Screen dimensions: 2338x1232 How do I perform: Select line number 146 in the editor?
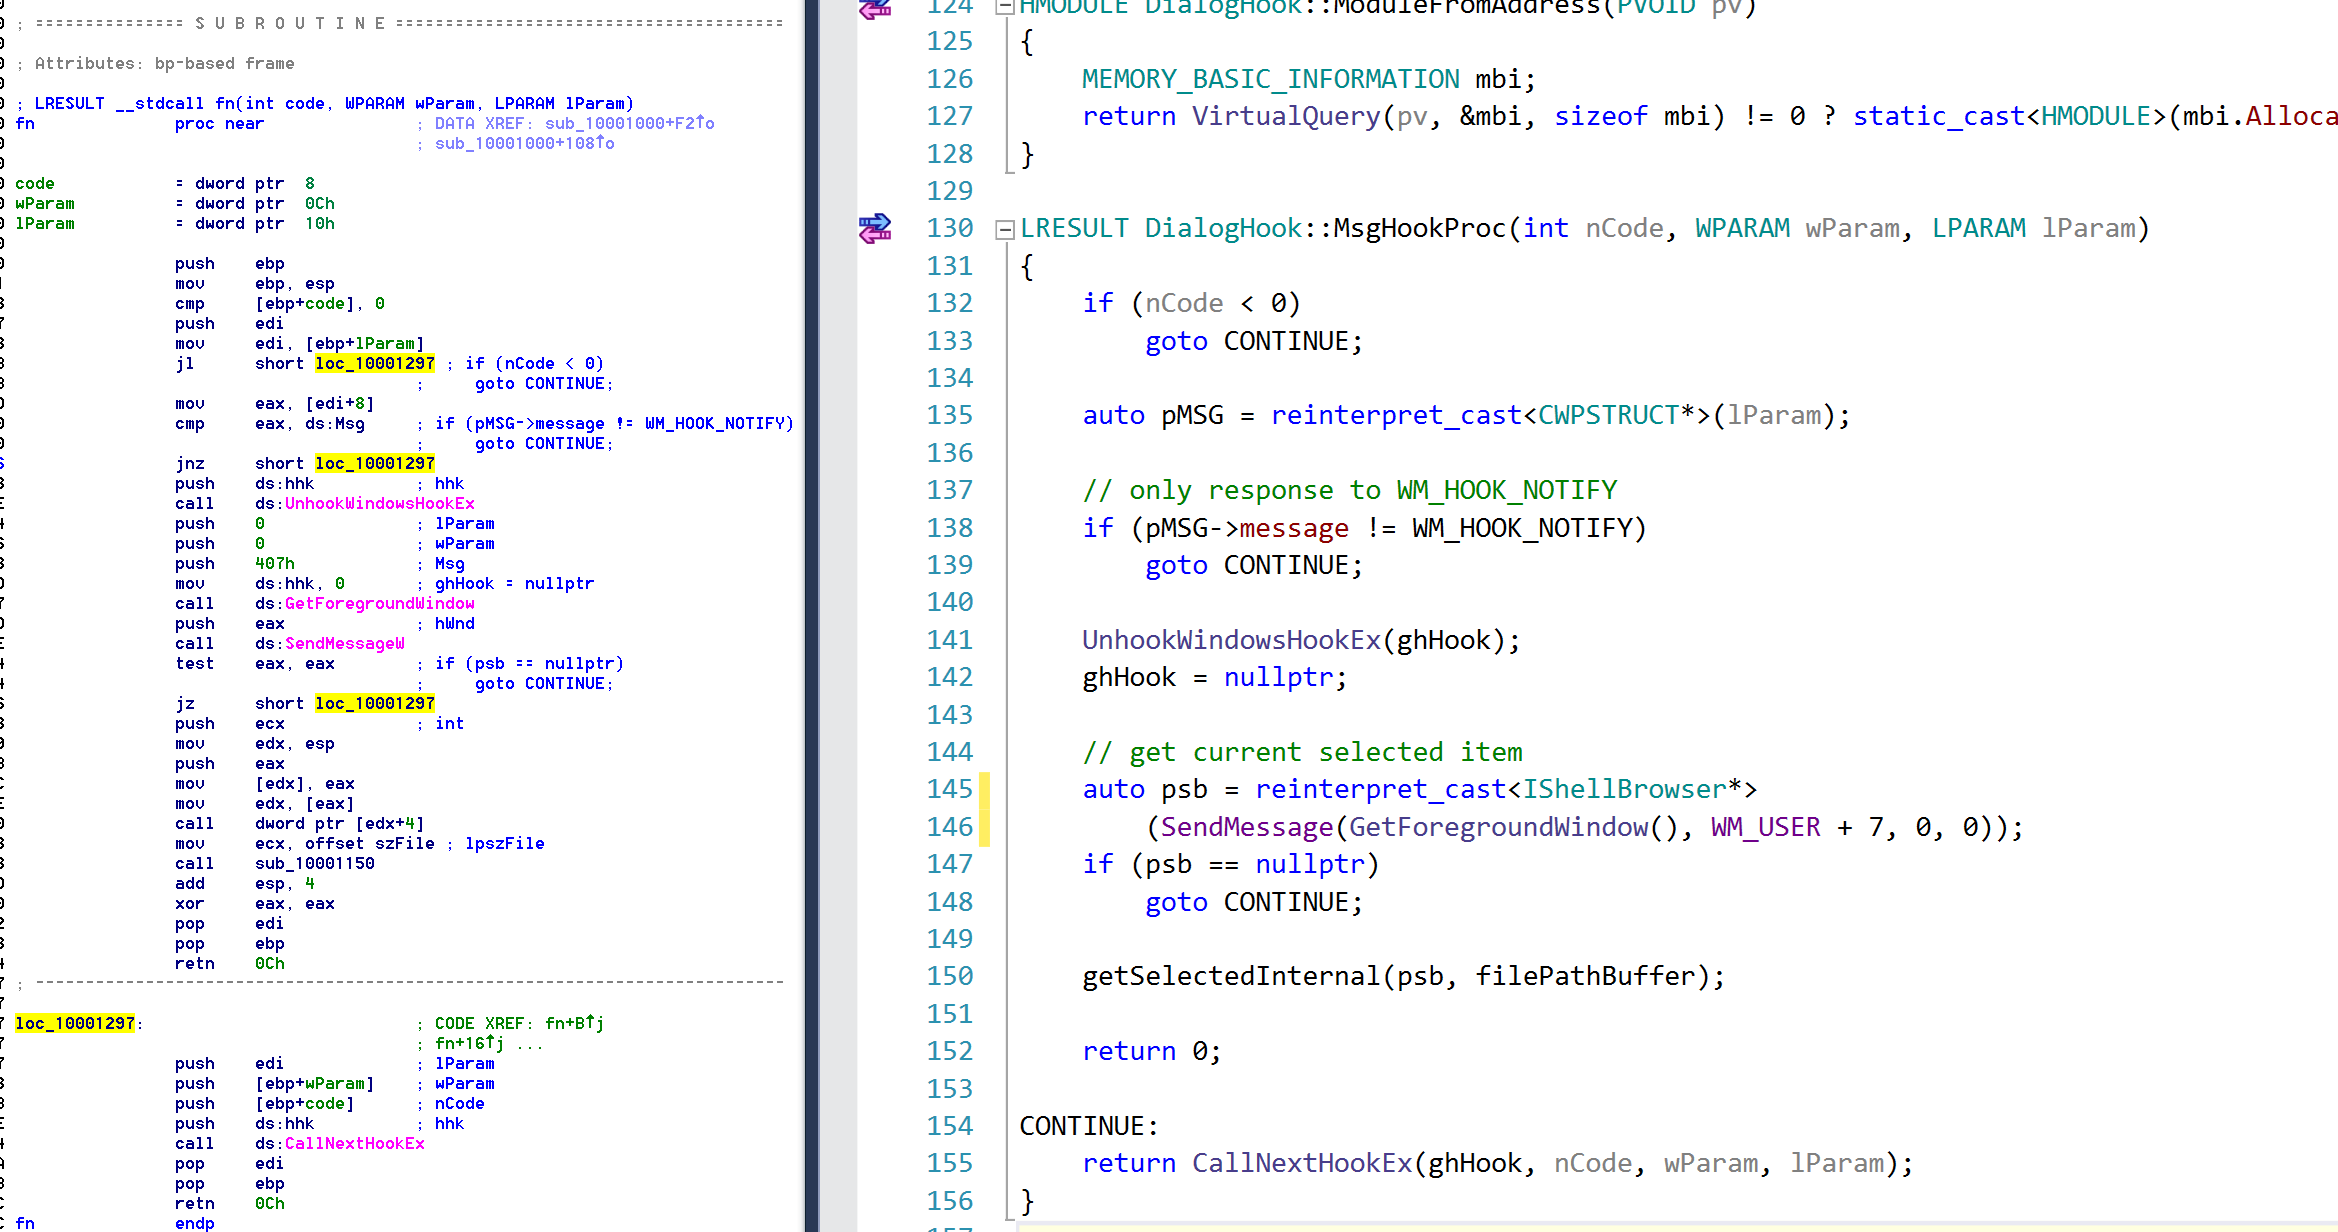point(949,827)
